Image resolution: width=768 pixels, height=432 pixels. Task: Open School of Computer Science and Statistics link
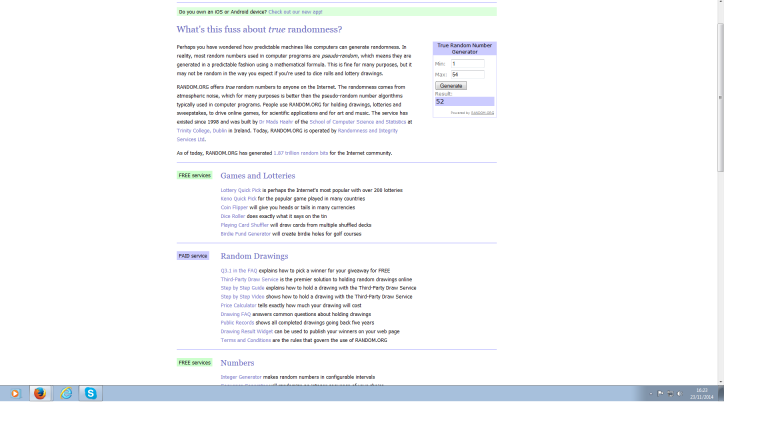(358, 122)
